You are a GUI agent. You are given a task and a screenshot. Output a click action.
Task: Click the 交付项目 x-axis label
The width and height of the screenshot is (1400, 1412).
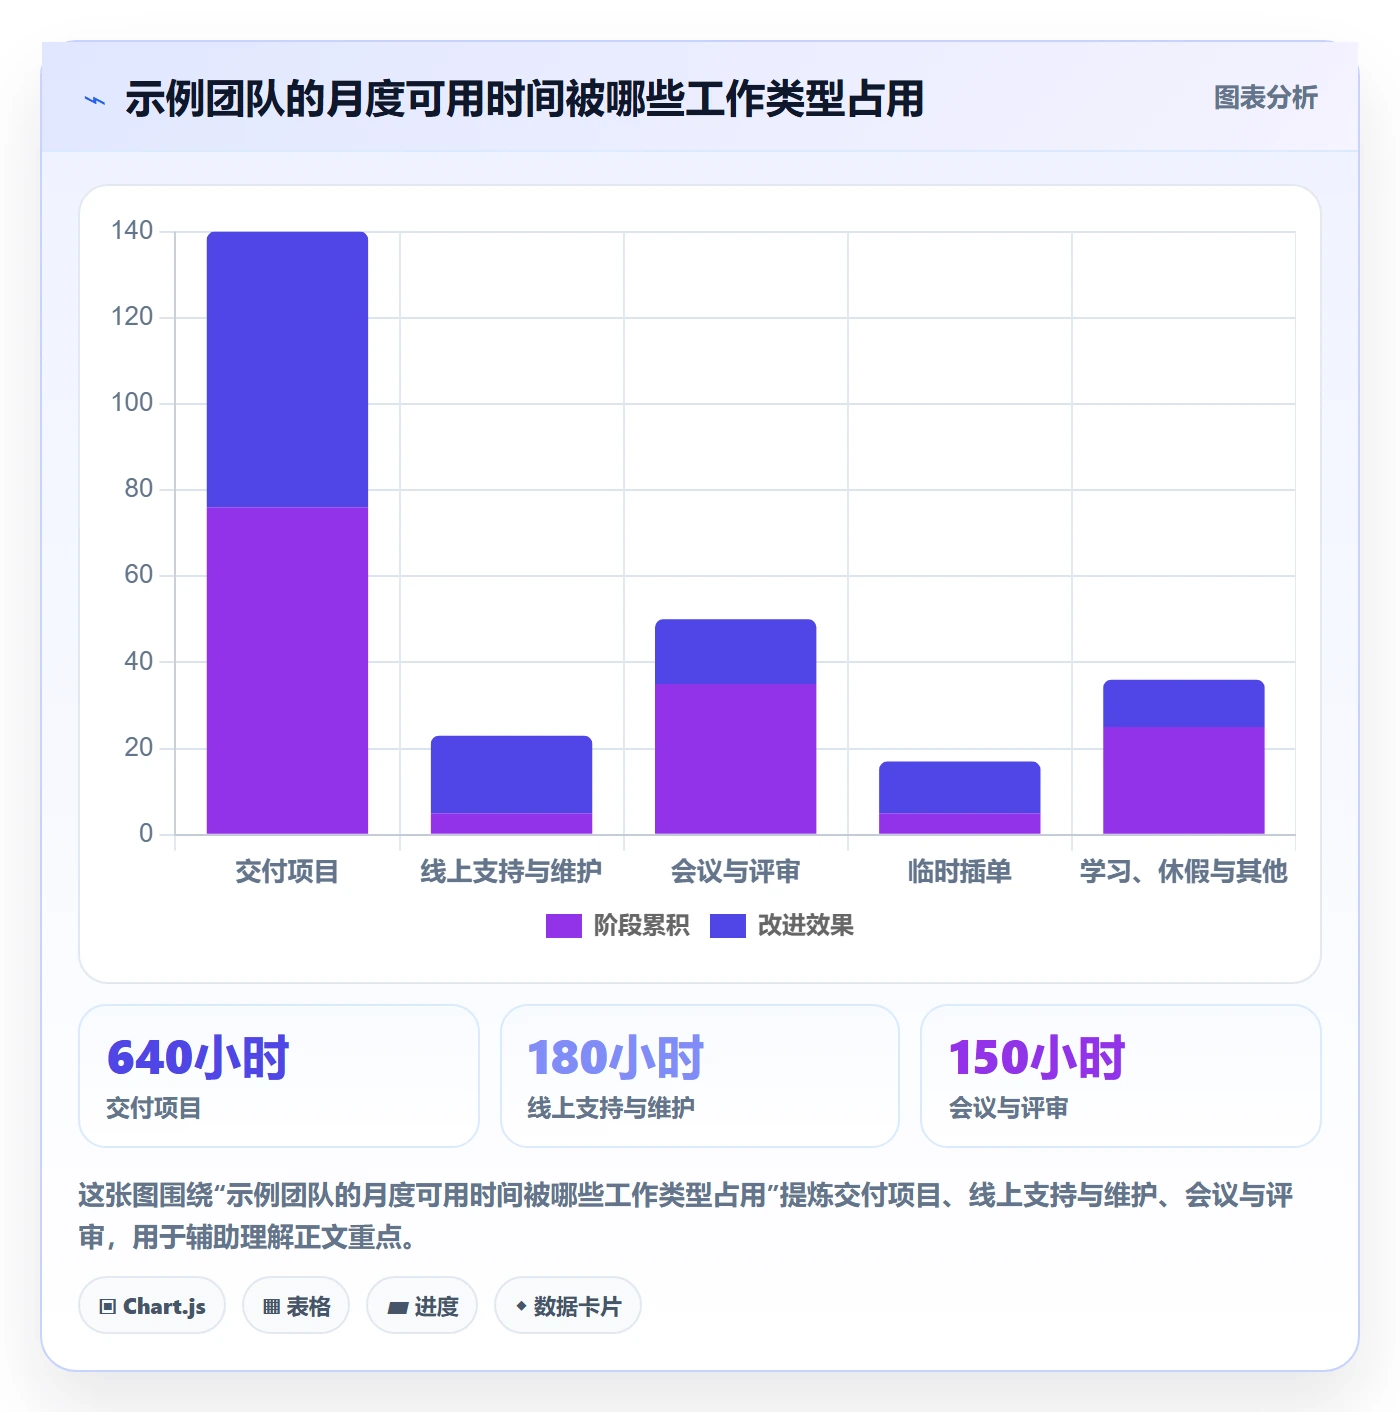[x=287, y=872]
